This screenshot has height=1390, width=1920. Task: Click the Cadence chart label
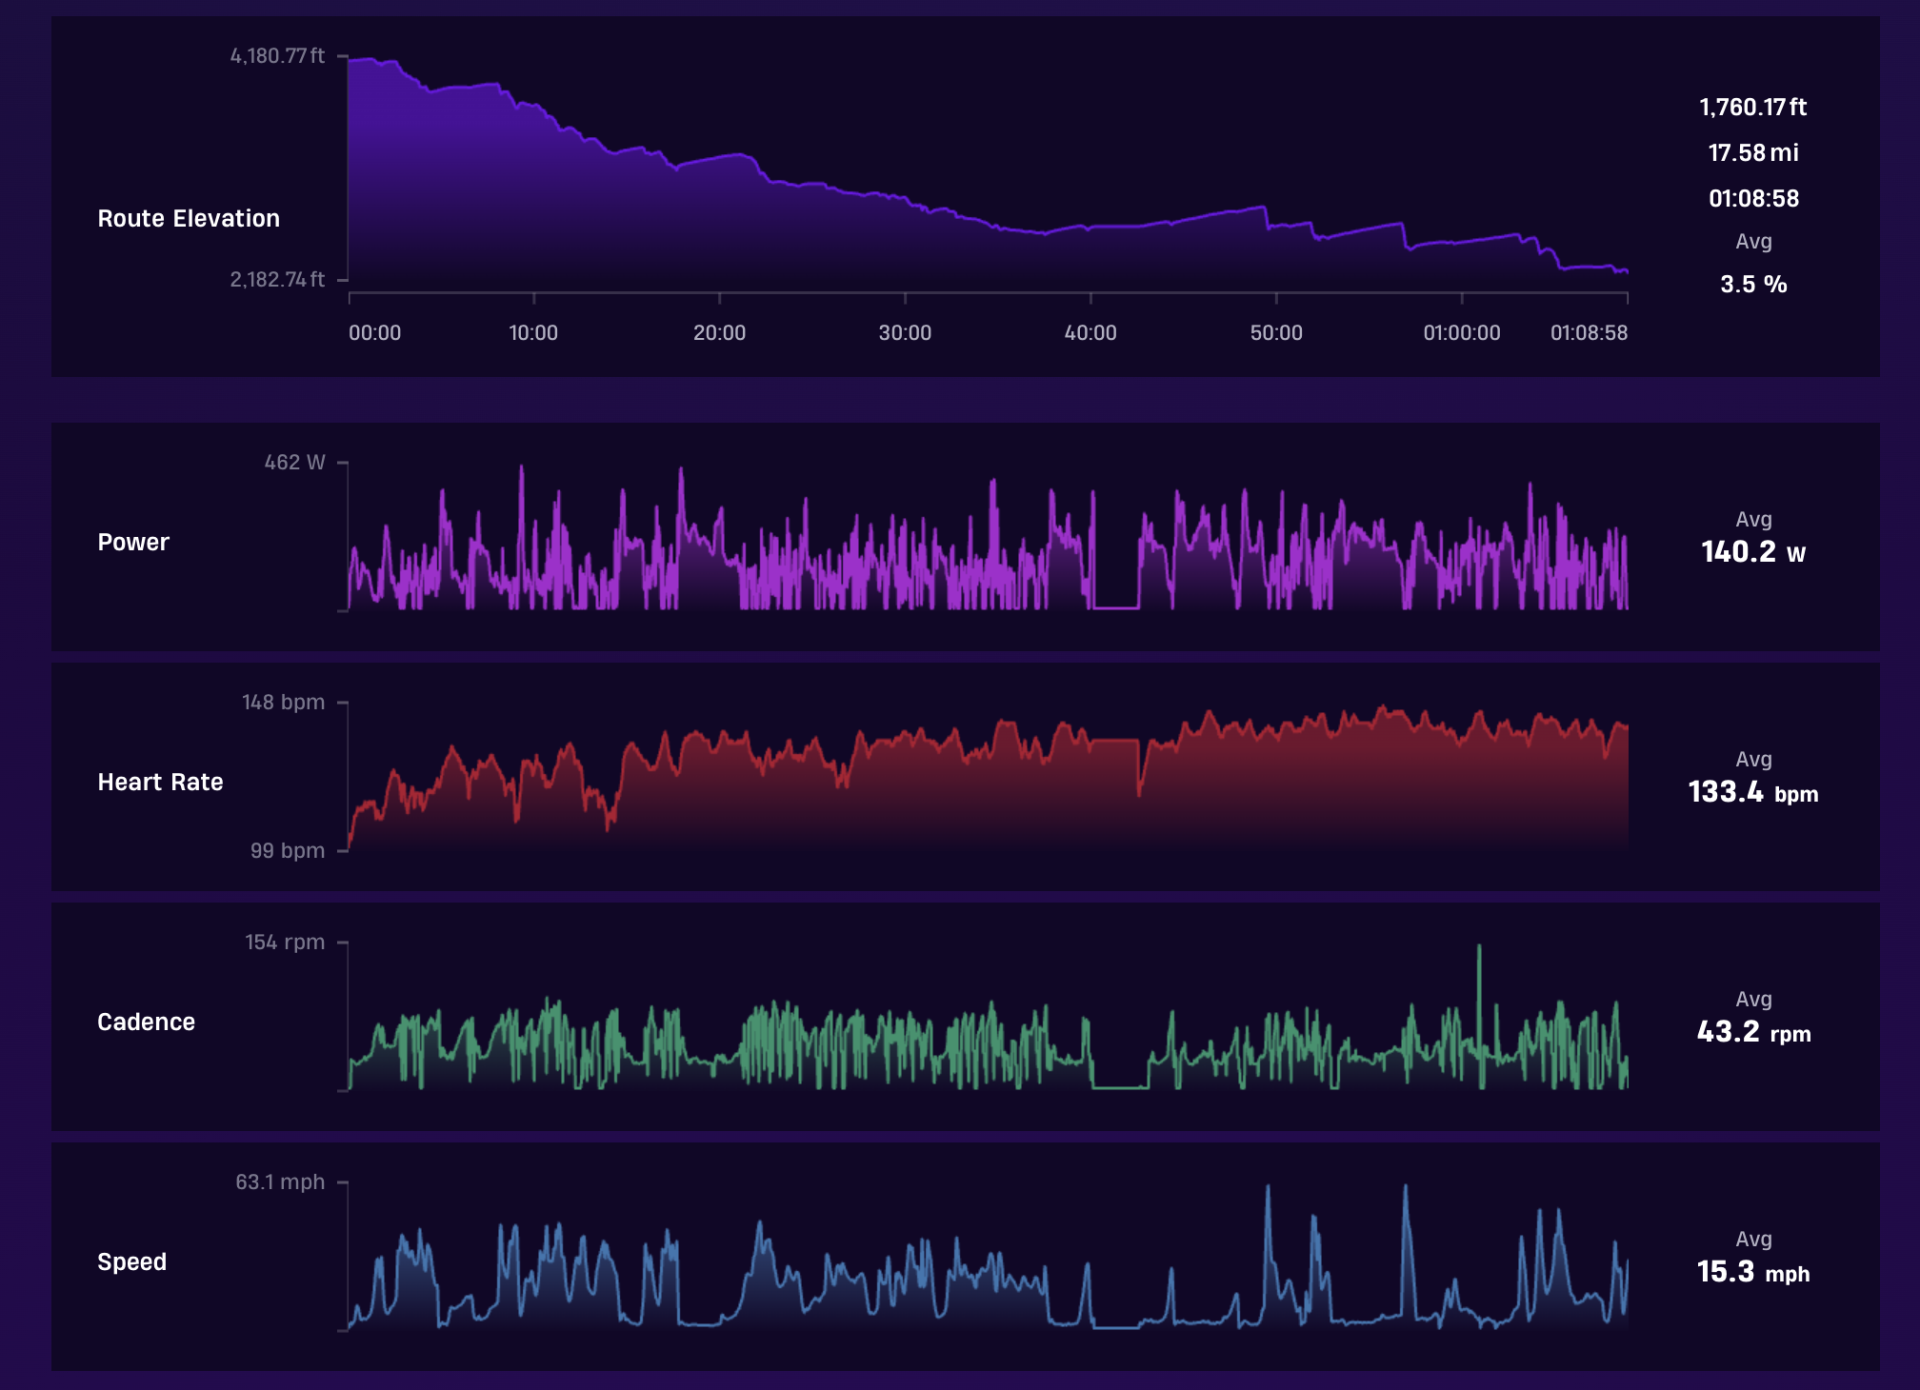pos(146,1022)
